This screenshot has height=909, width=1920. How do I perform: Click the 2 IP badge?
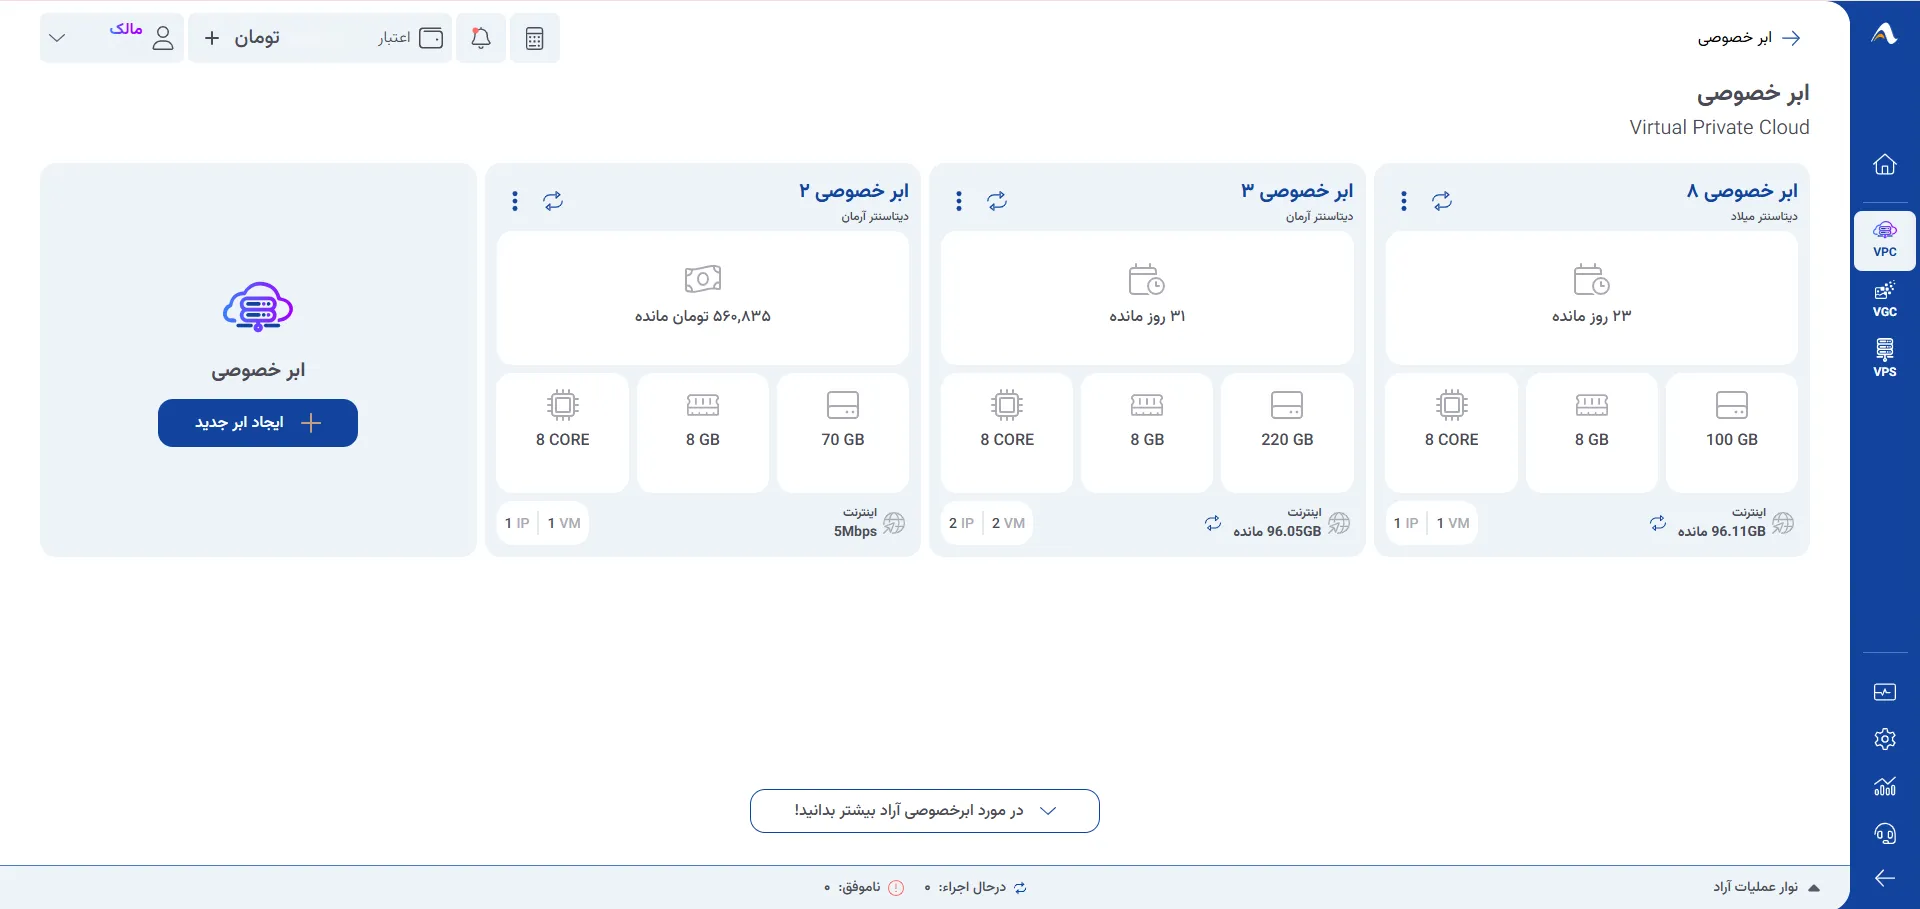click(x=961, y=523)
